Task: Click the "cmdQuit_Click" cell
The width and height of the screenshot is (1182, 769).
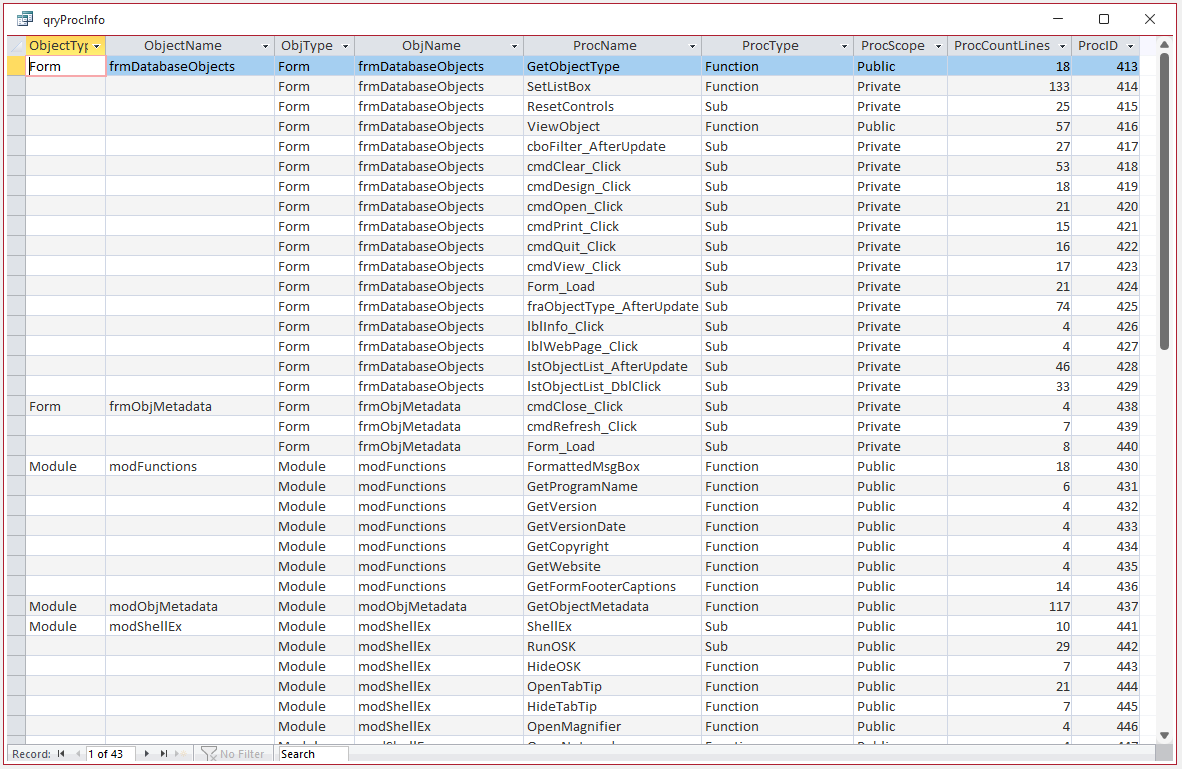Action: (x=612, y=247)
